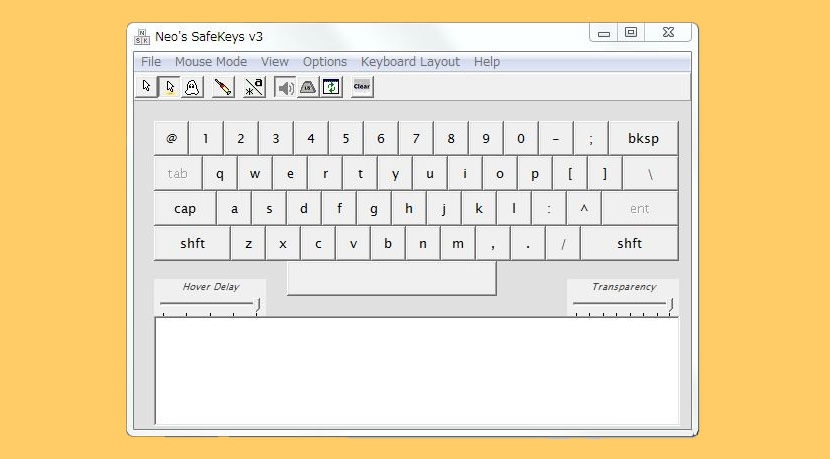The width and height of the screenshot is (830, 459).
Task: Toggle the cap key
Action: (x=185, y=209)
